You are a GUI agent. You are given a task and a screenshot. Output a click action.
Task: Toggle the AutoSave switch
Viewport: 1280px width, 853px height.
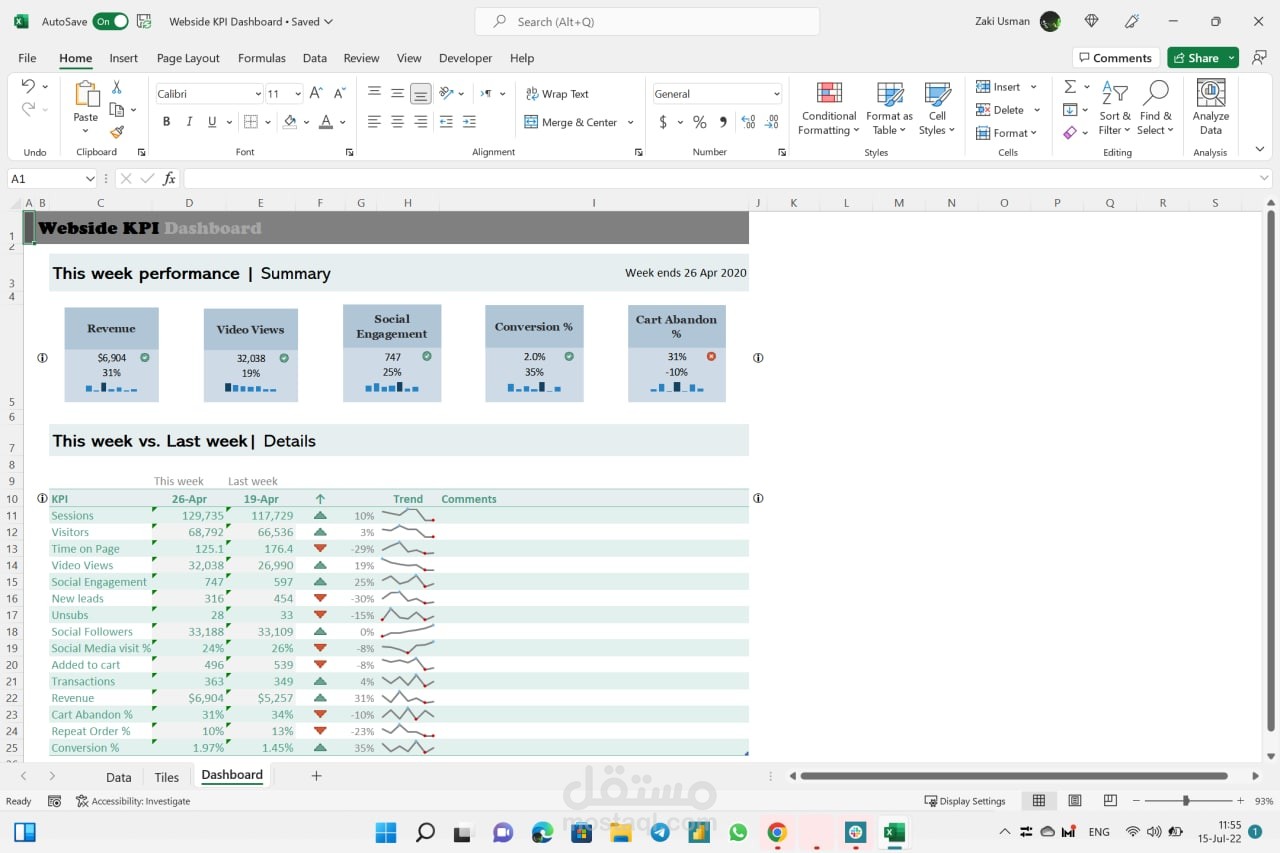110,21
